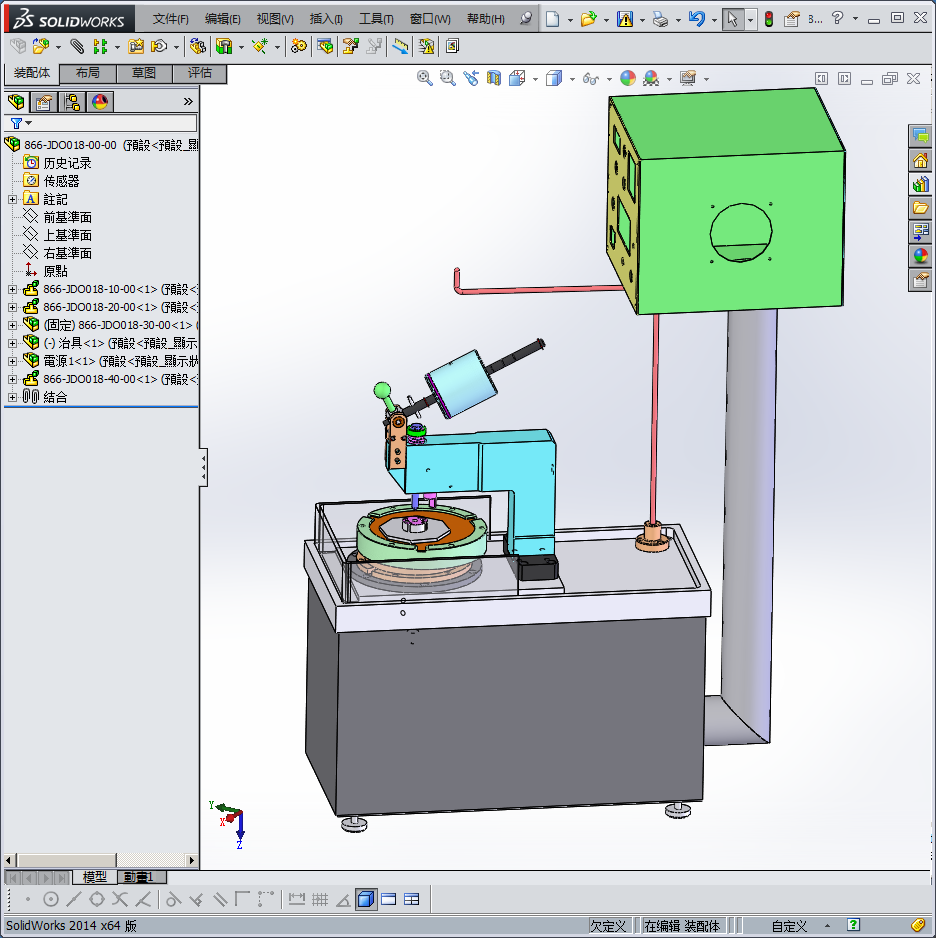Click the Zoom to Fit magnifier icon
936x938 pixels.
pyautogui.click(x=425, y=78)
